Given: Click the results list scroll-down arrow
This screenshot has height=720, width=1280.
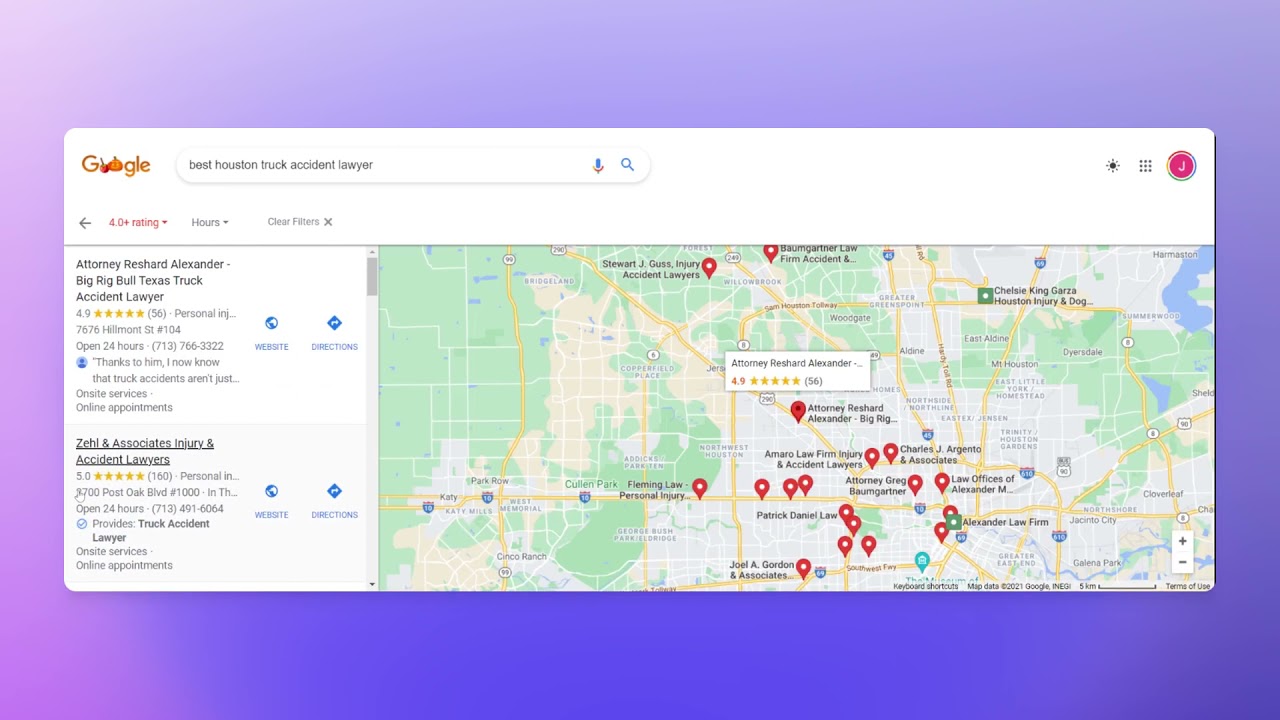Looking at the screenshot, I should coord(372,584).
